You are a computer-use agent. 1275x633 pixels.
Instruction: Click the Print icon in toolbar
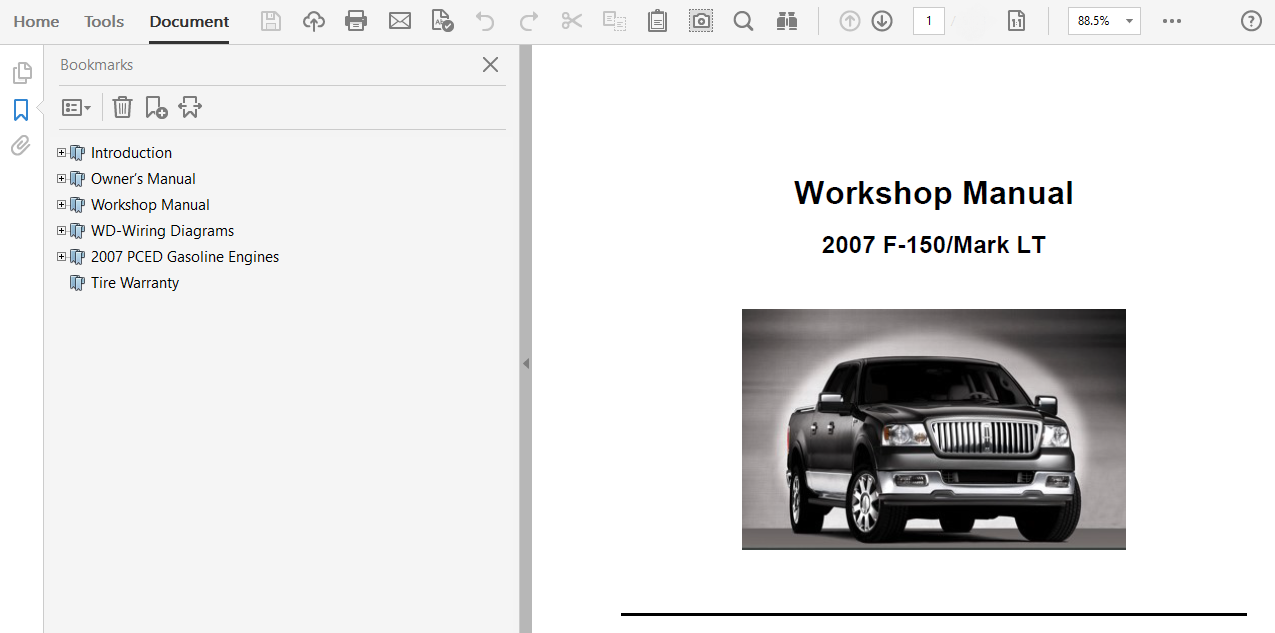[x=355, y=21]
